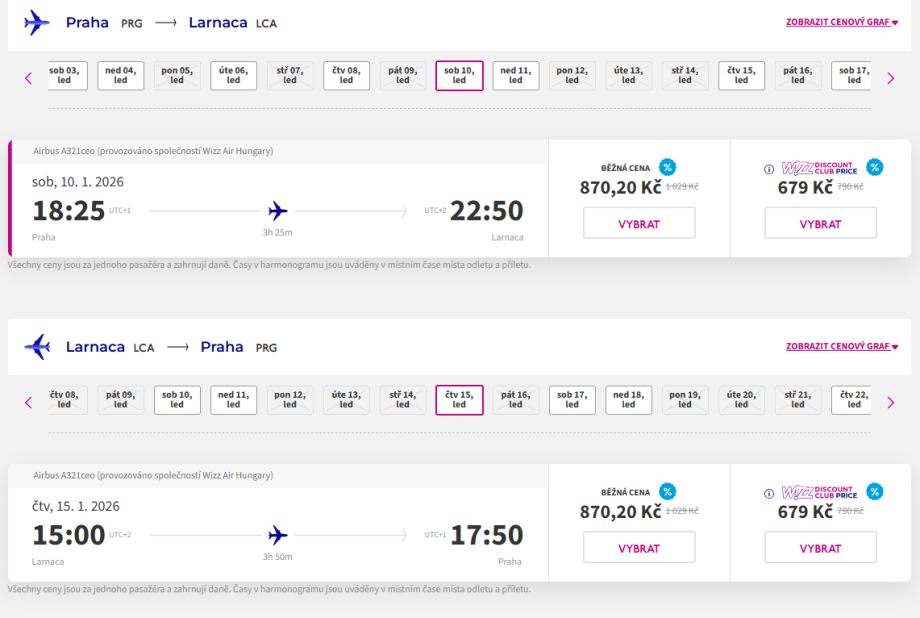Image resolution: width=920 pixels, height=618 pixels.
Task: Click the 18:25 Praha departure flight card
Action: [278, 211]
